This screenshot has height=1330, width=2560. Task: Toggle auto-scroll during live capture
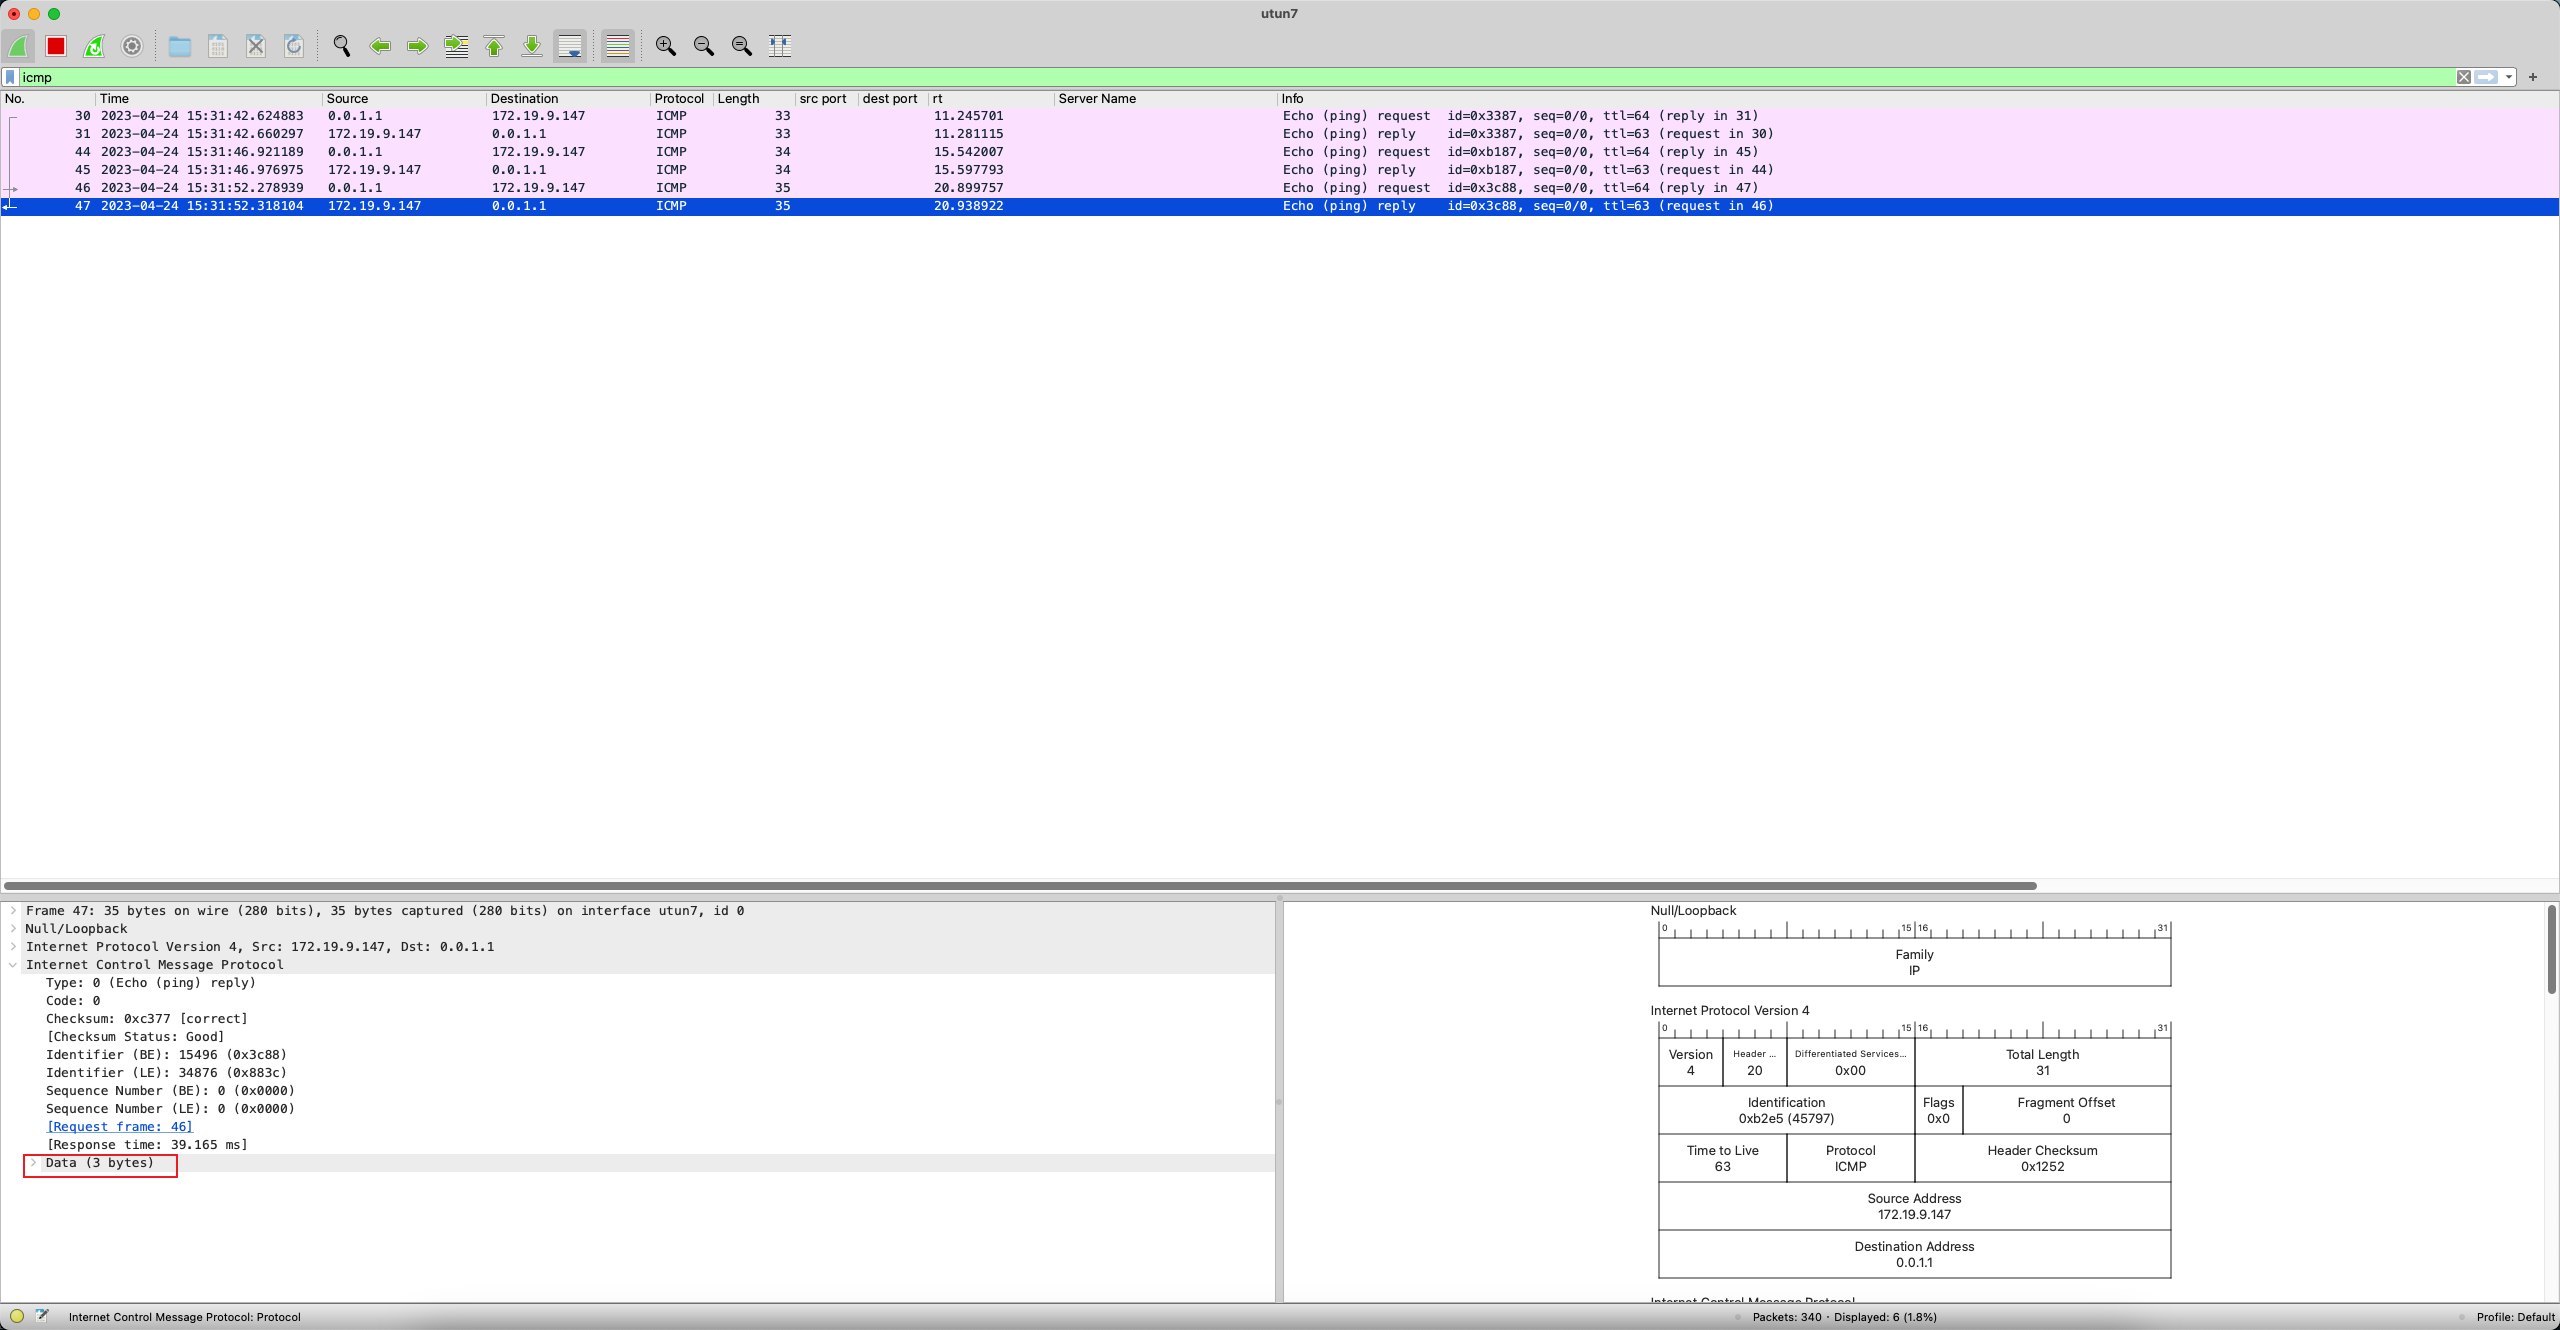[x=570, y=46]
